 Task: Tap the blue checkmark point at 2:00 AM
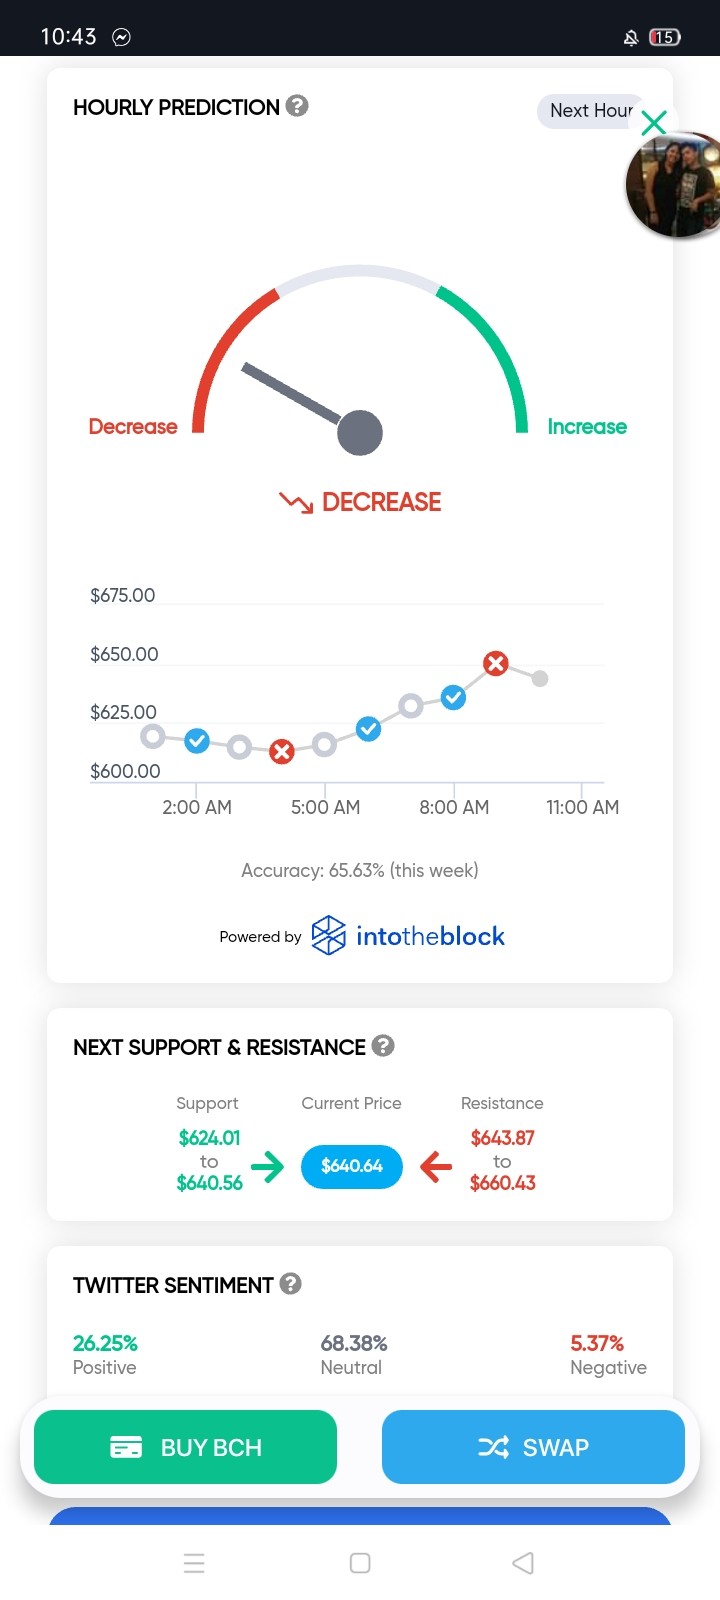[197, 741]
